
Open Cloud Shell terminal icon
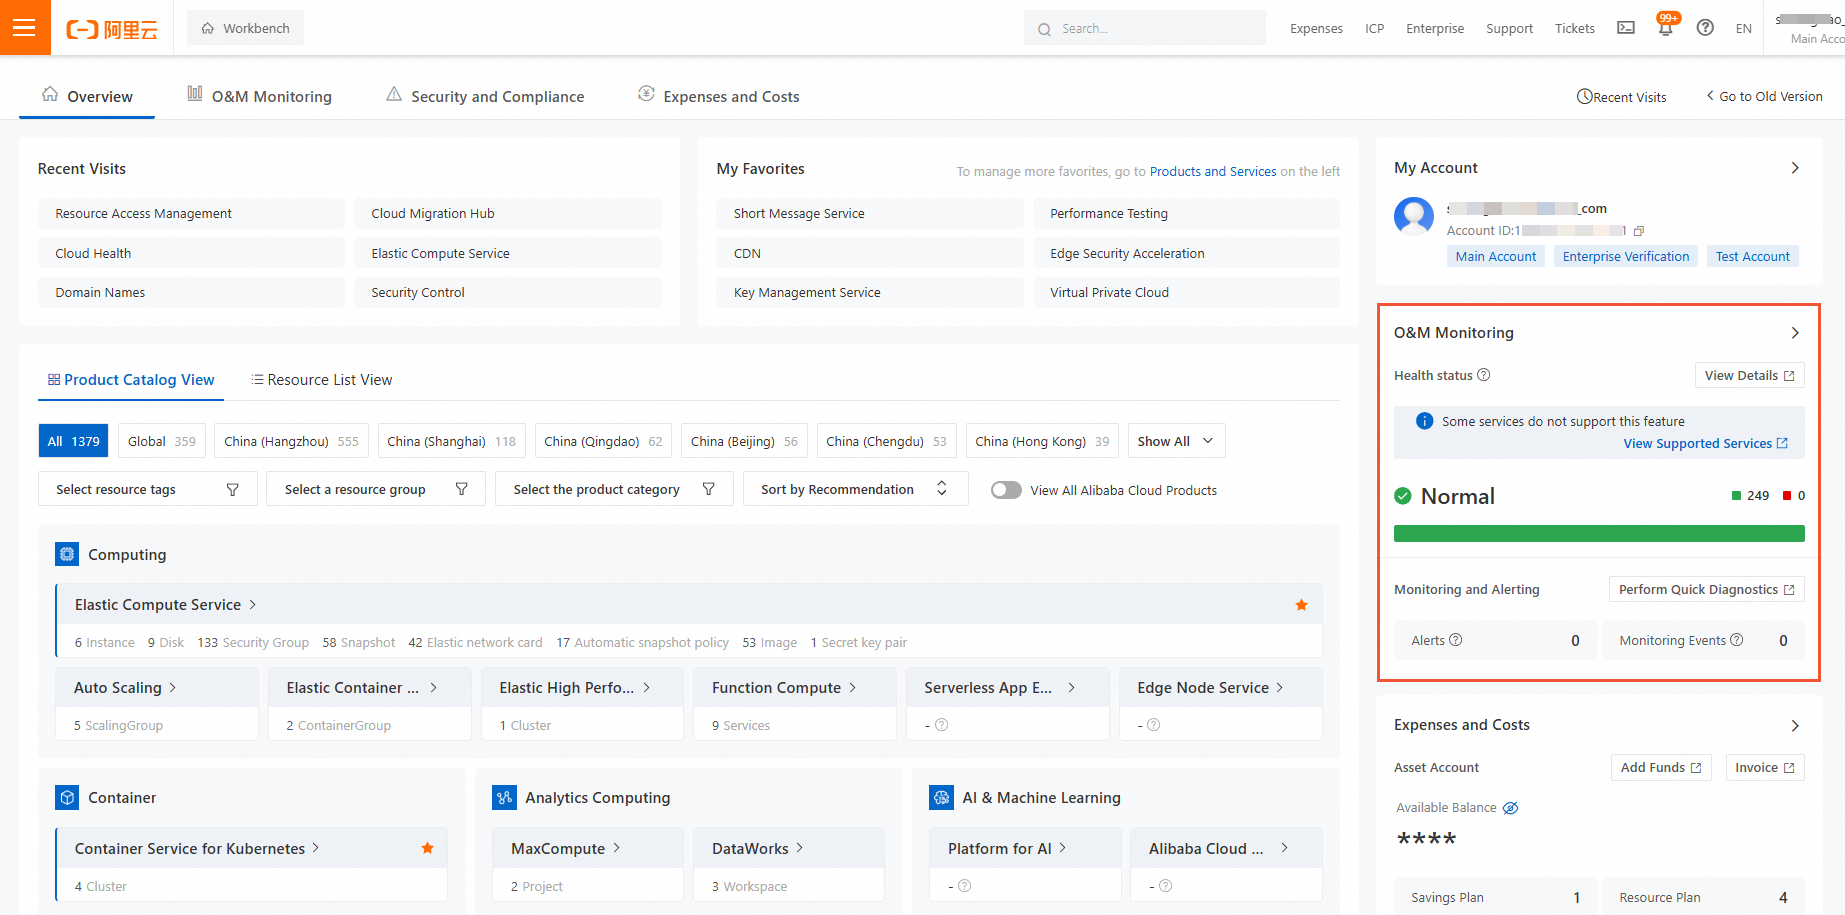[1626, 28]
